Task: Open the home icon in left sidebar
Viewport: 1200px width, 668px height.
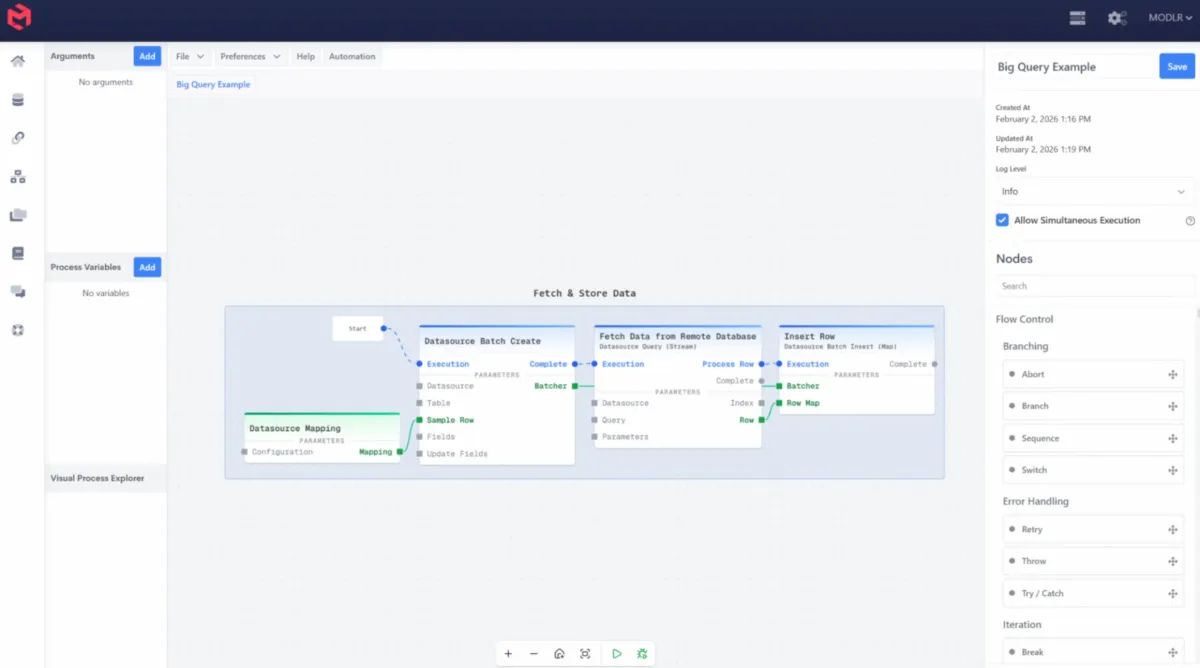Action: click(18, 62)
